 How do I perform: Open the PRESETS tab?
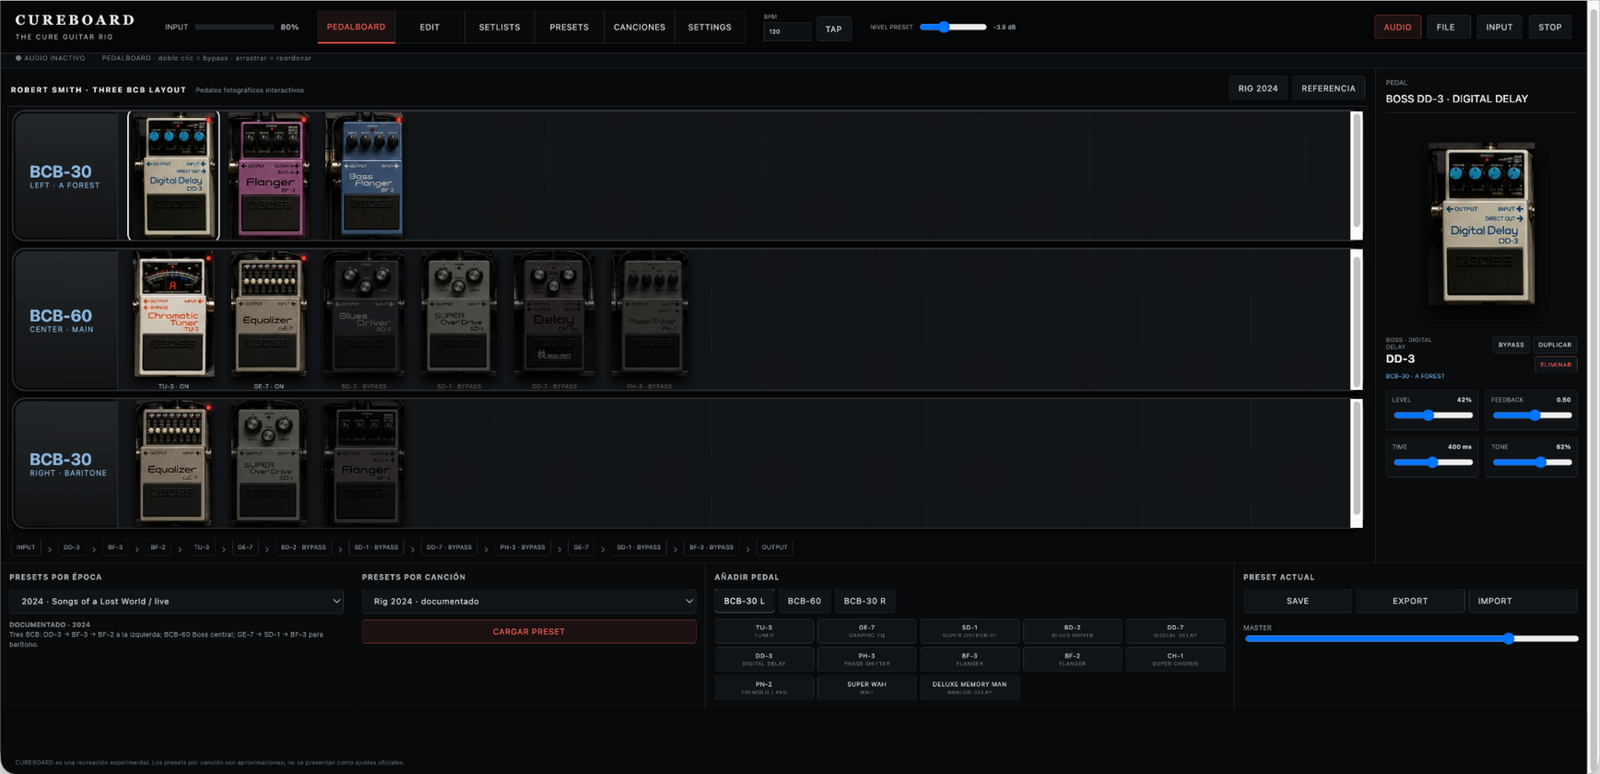(x=569, y=27)
